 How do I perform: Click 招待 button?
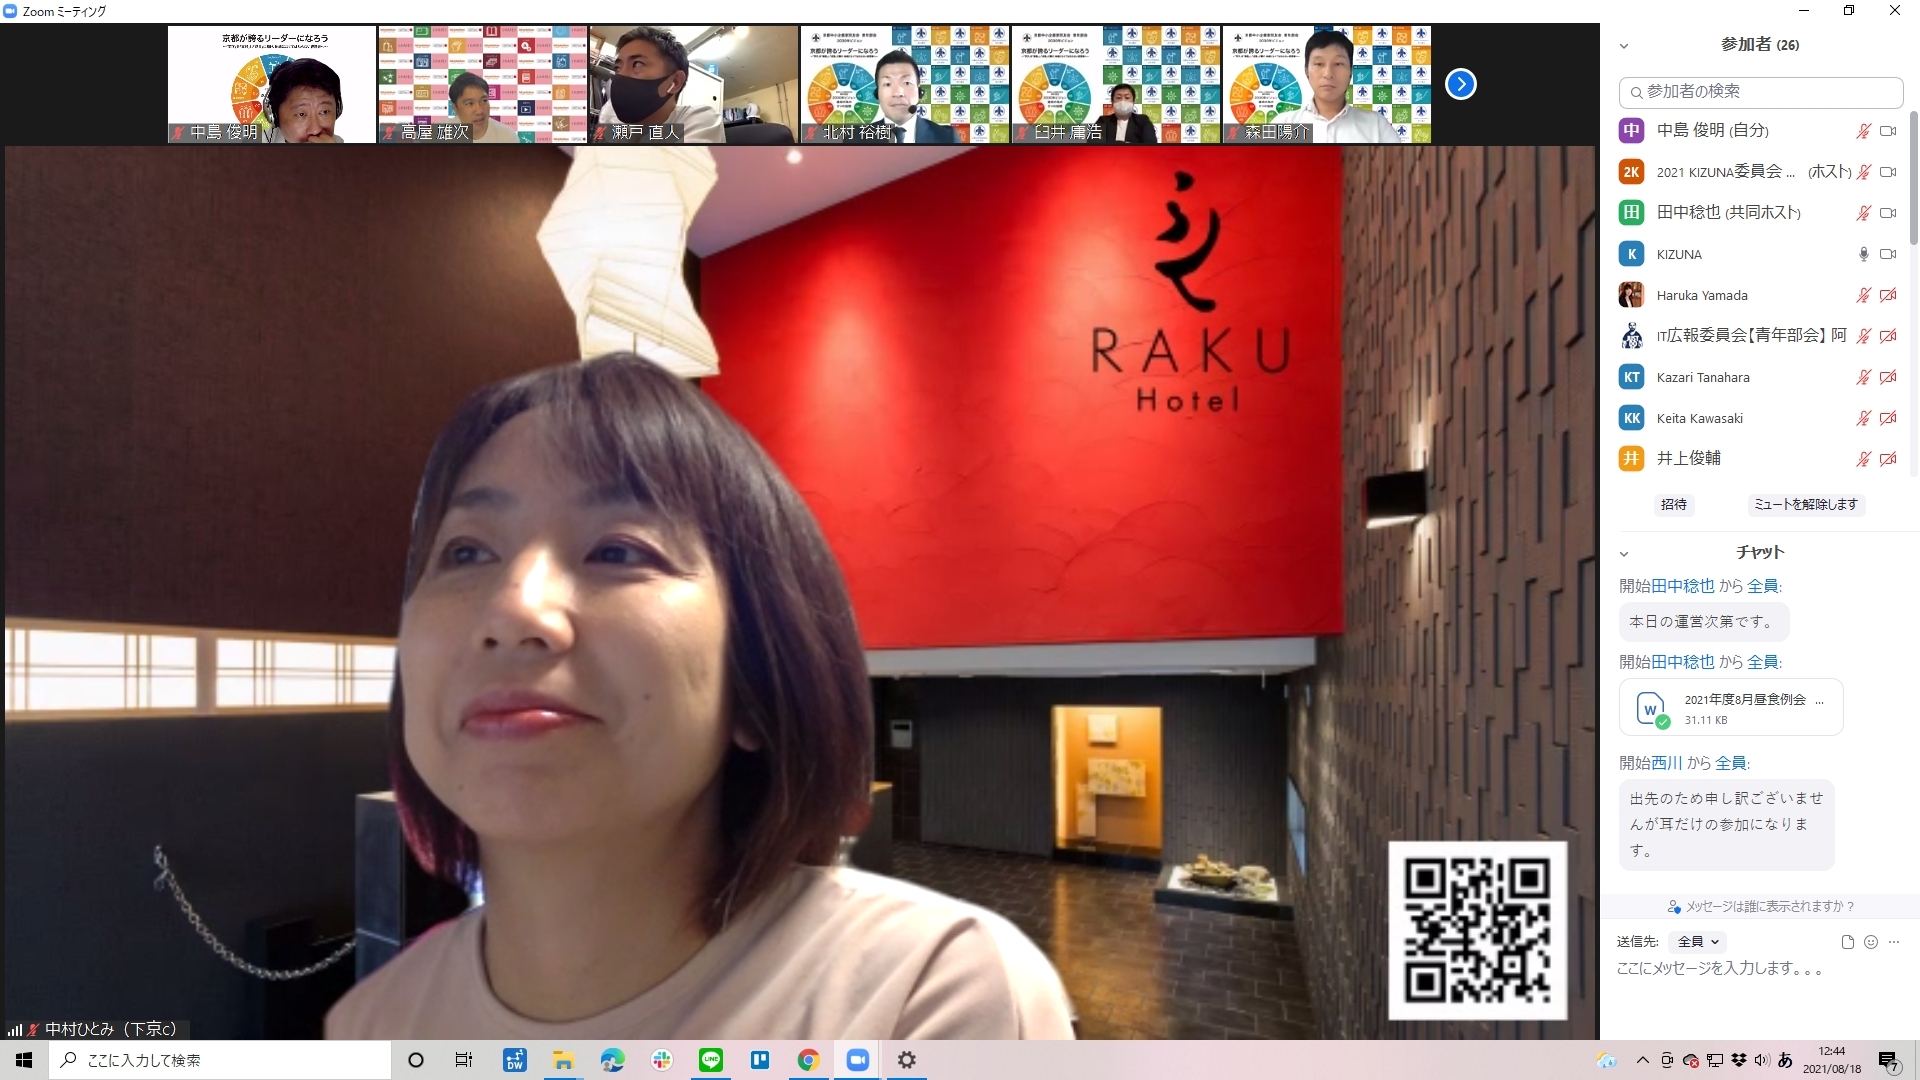point(1674,505)
